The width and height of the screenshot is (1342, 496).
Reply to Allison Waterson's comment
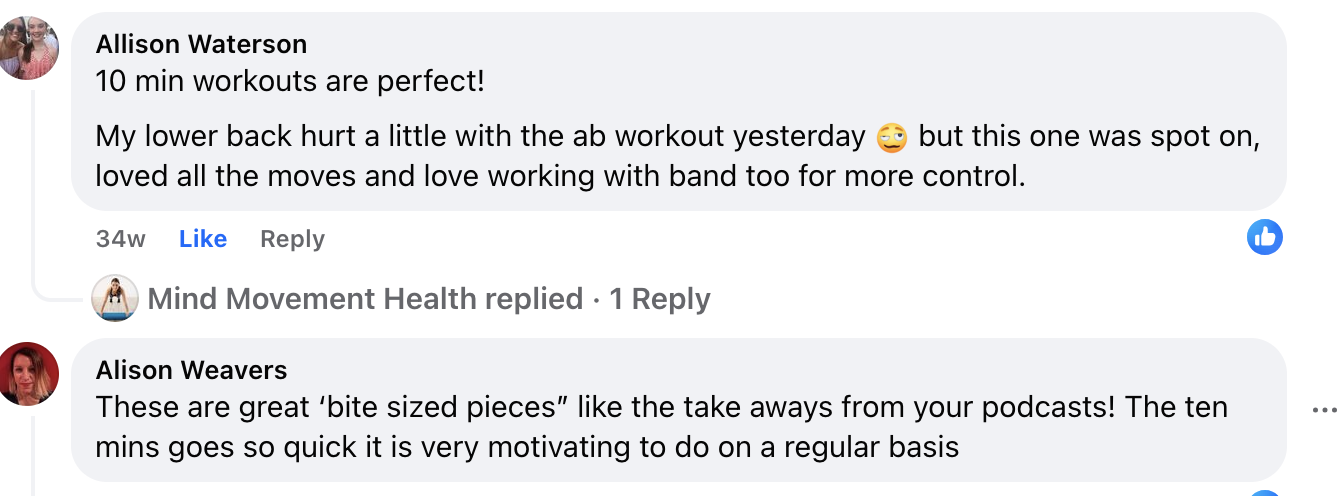(292, 239)
